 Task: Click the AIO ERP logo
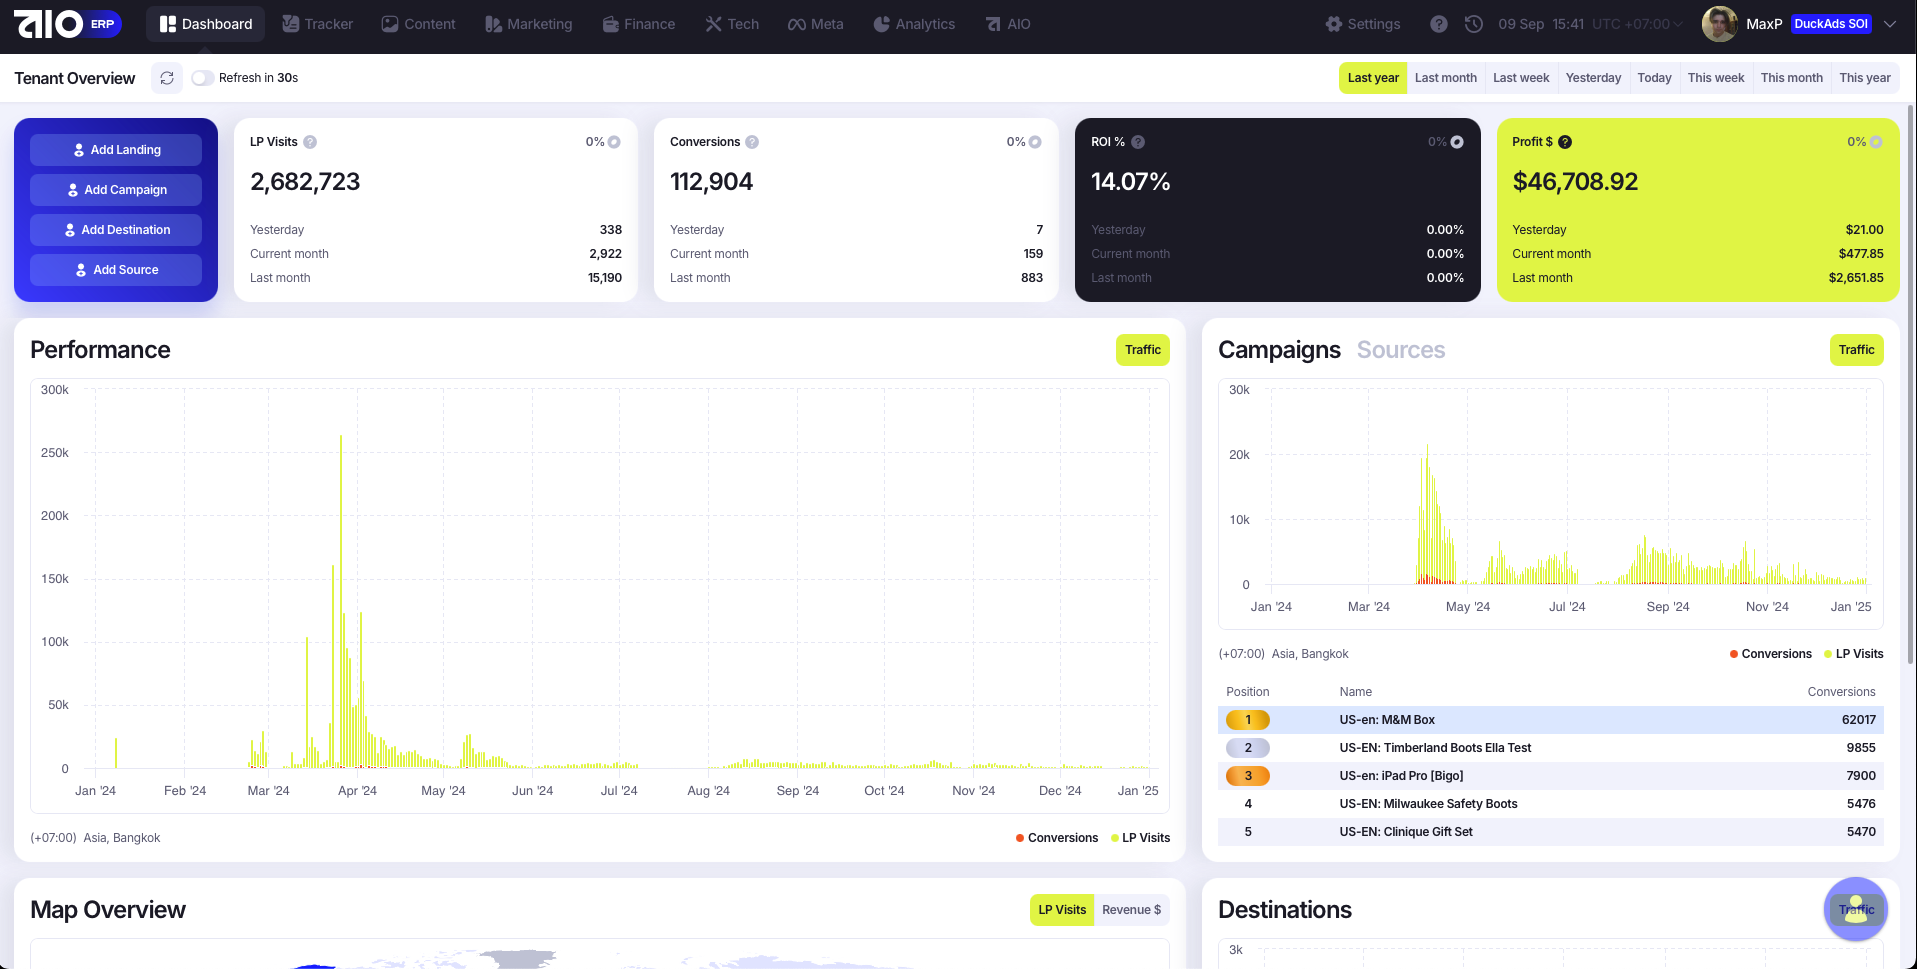point(67,24)
